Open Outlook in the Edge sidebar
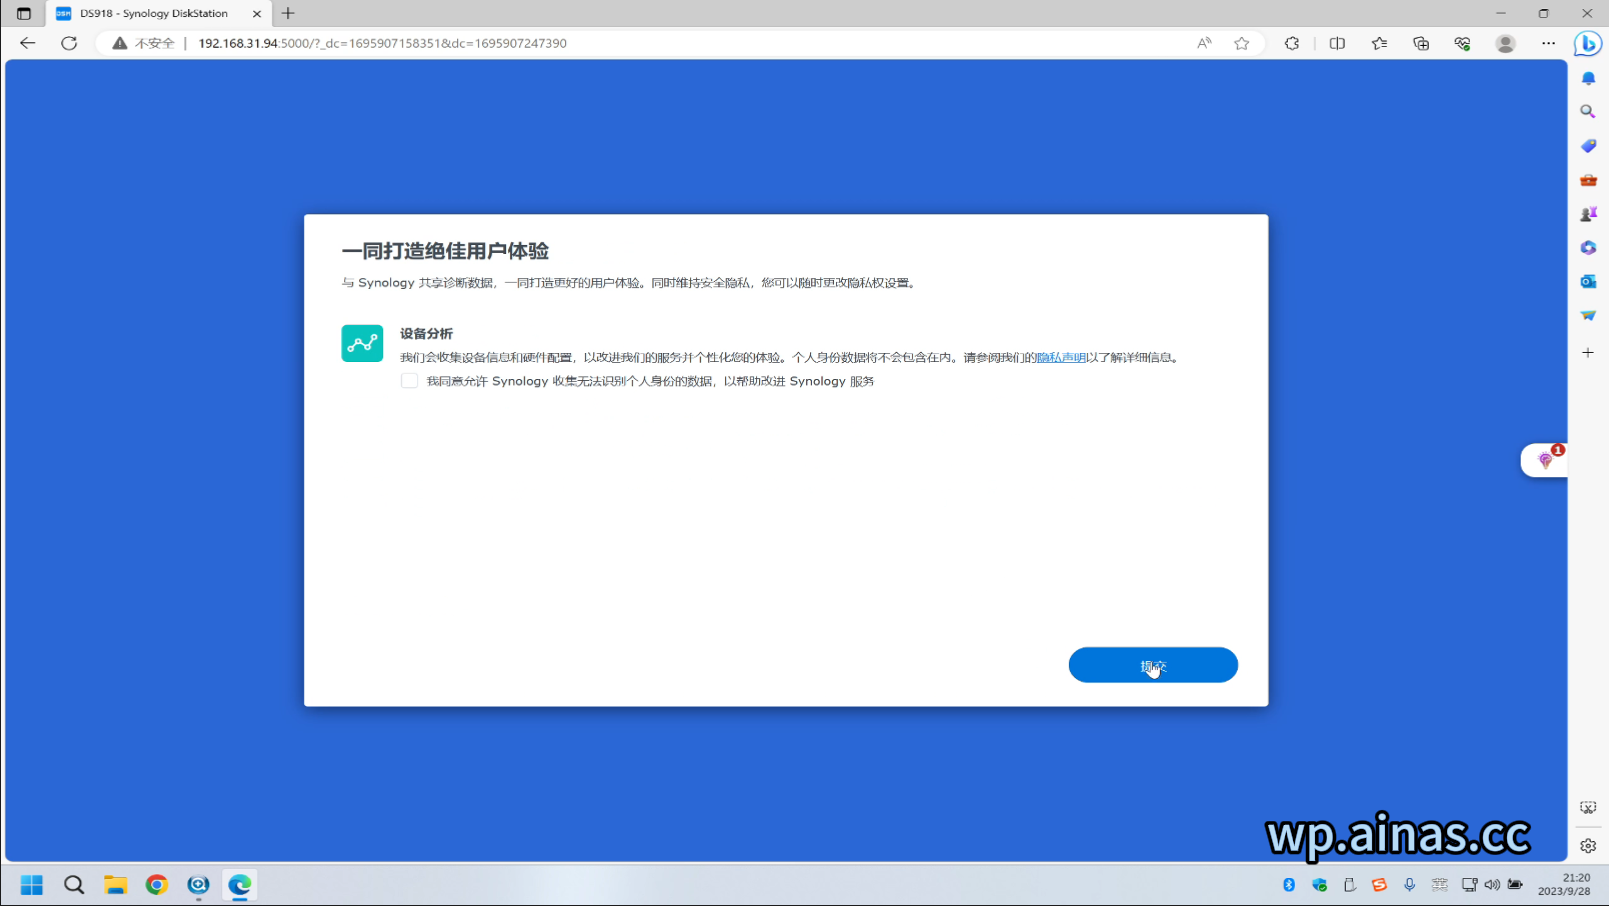1609x906 pixels. pyautogui.click(x=1588, y=281)
